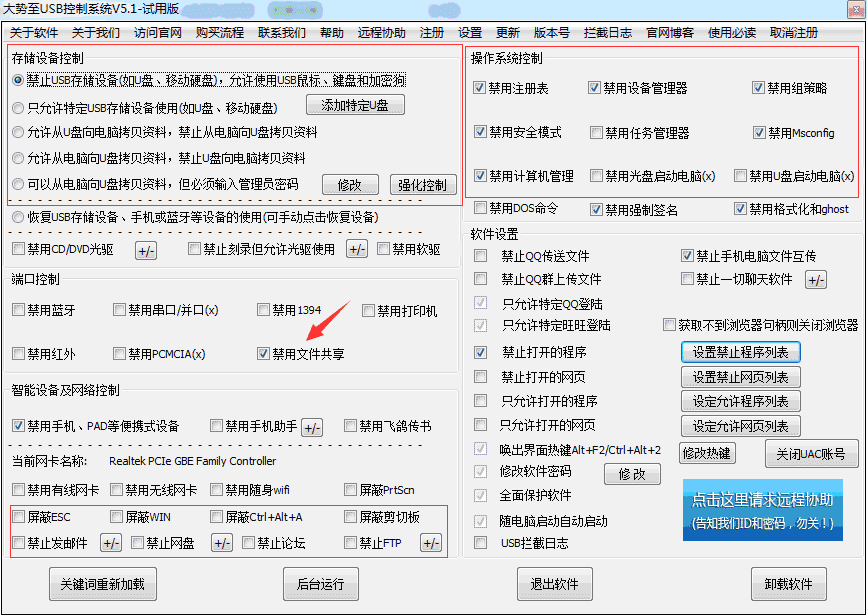Click the 设置禁止程序列表 button

[x=740, y=352]
